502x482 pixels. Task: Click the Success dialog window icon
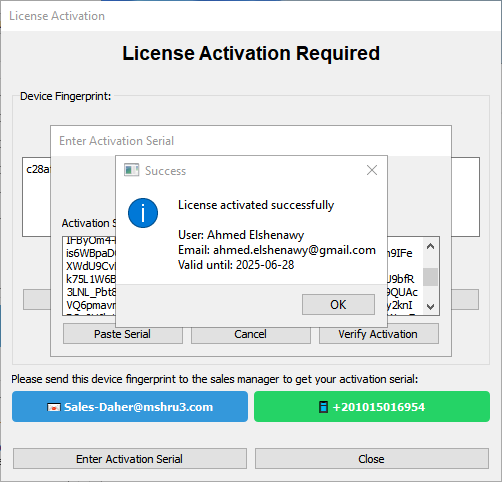(x=131, y=170)
